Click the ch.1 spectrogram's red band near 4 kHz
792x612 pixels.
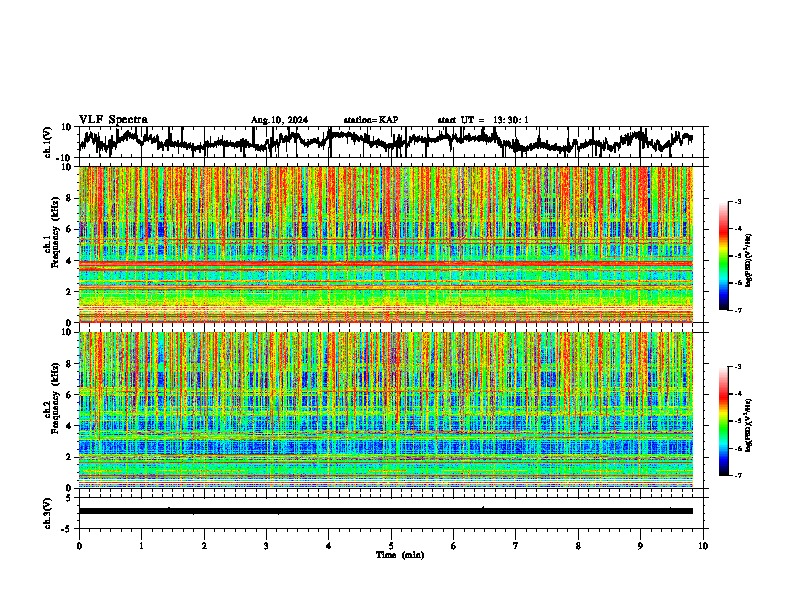[385, 264]
